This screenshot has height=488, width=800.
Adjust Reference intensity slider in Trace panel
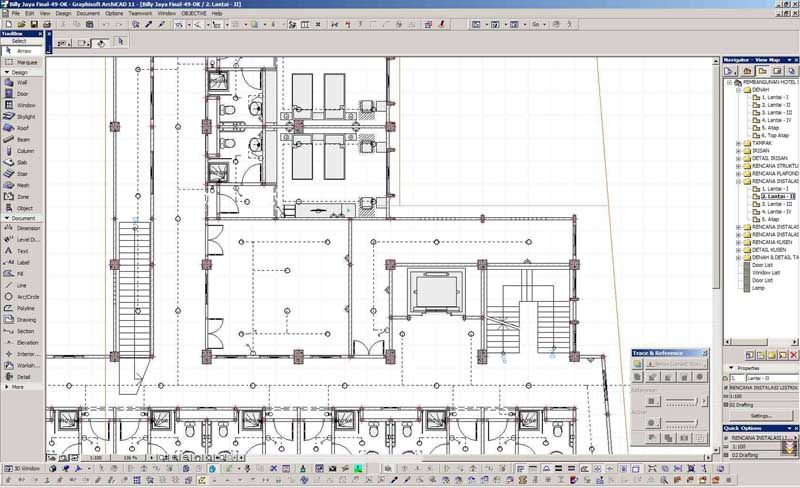click(682, 402)
